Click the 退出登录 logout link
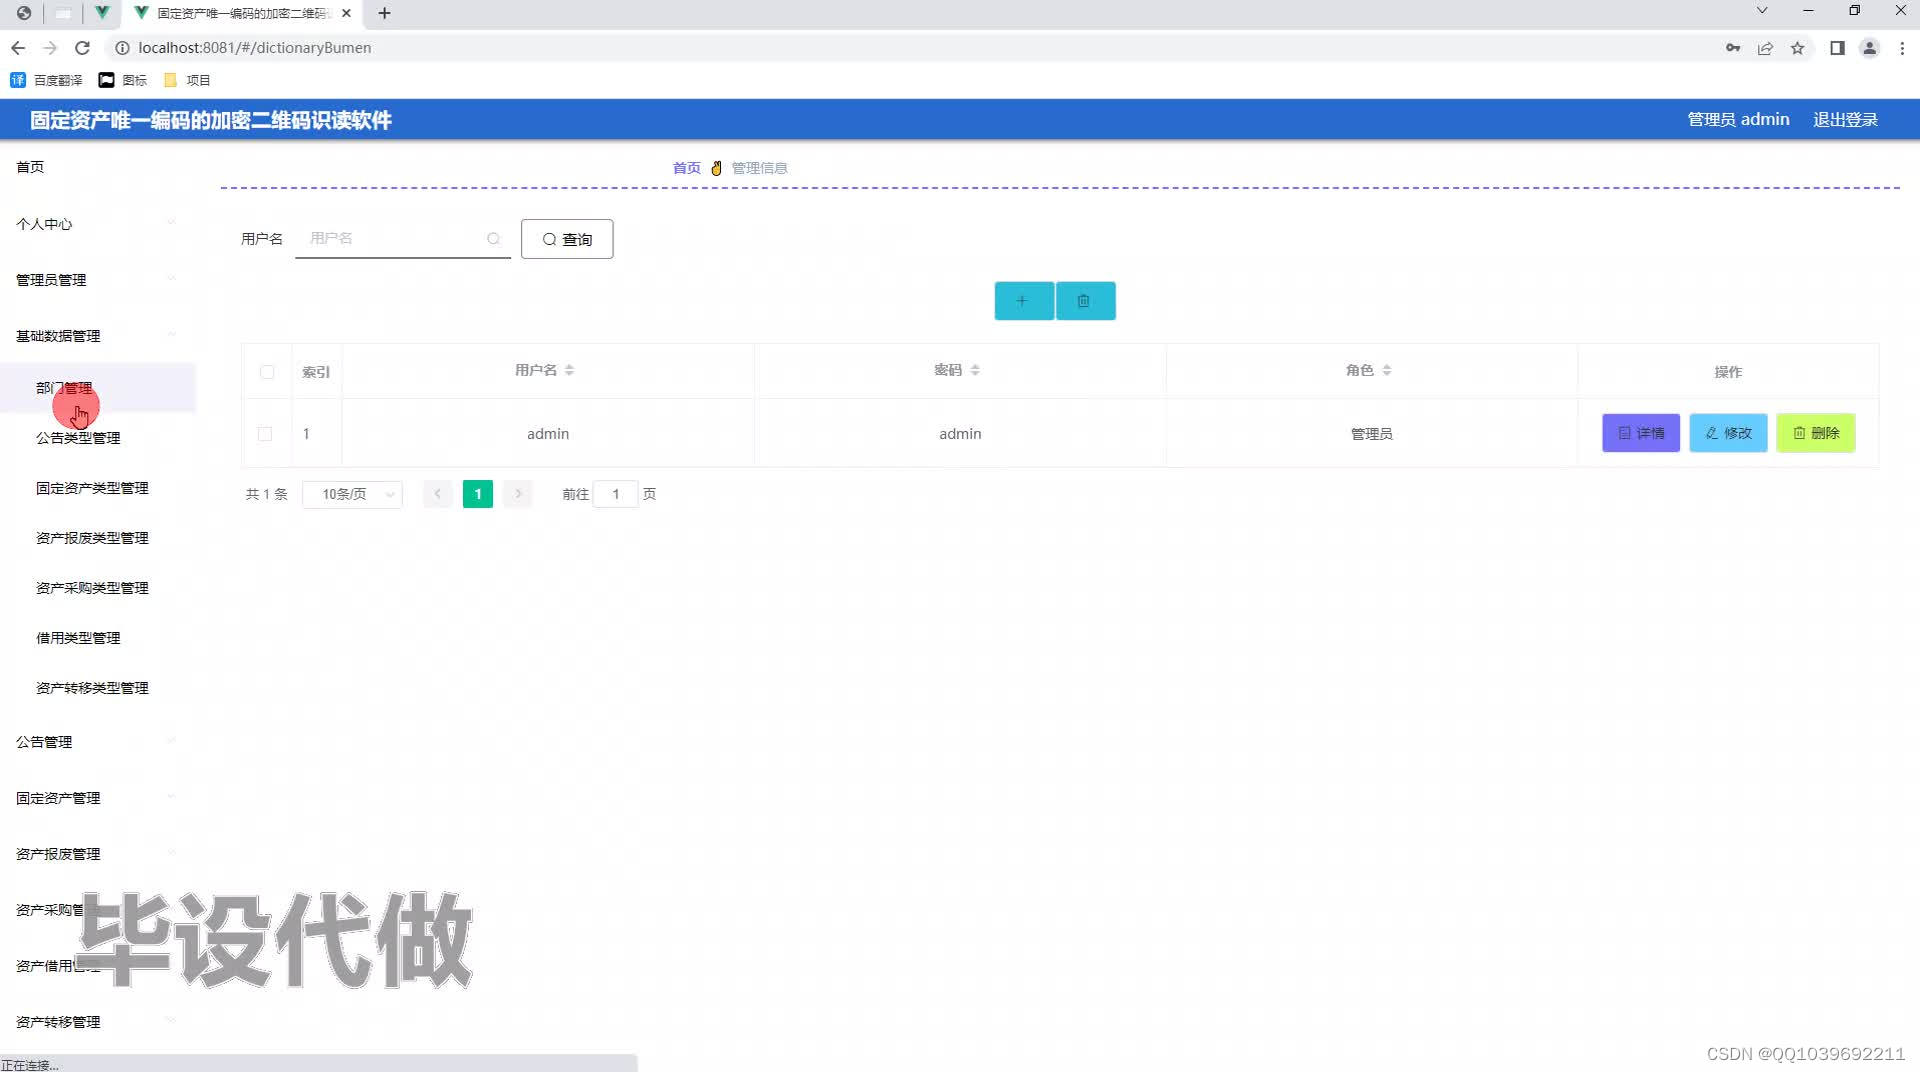Screen dimensions: 1920x1072 coord(1845,119)
